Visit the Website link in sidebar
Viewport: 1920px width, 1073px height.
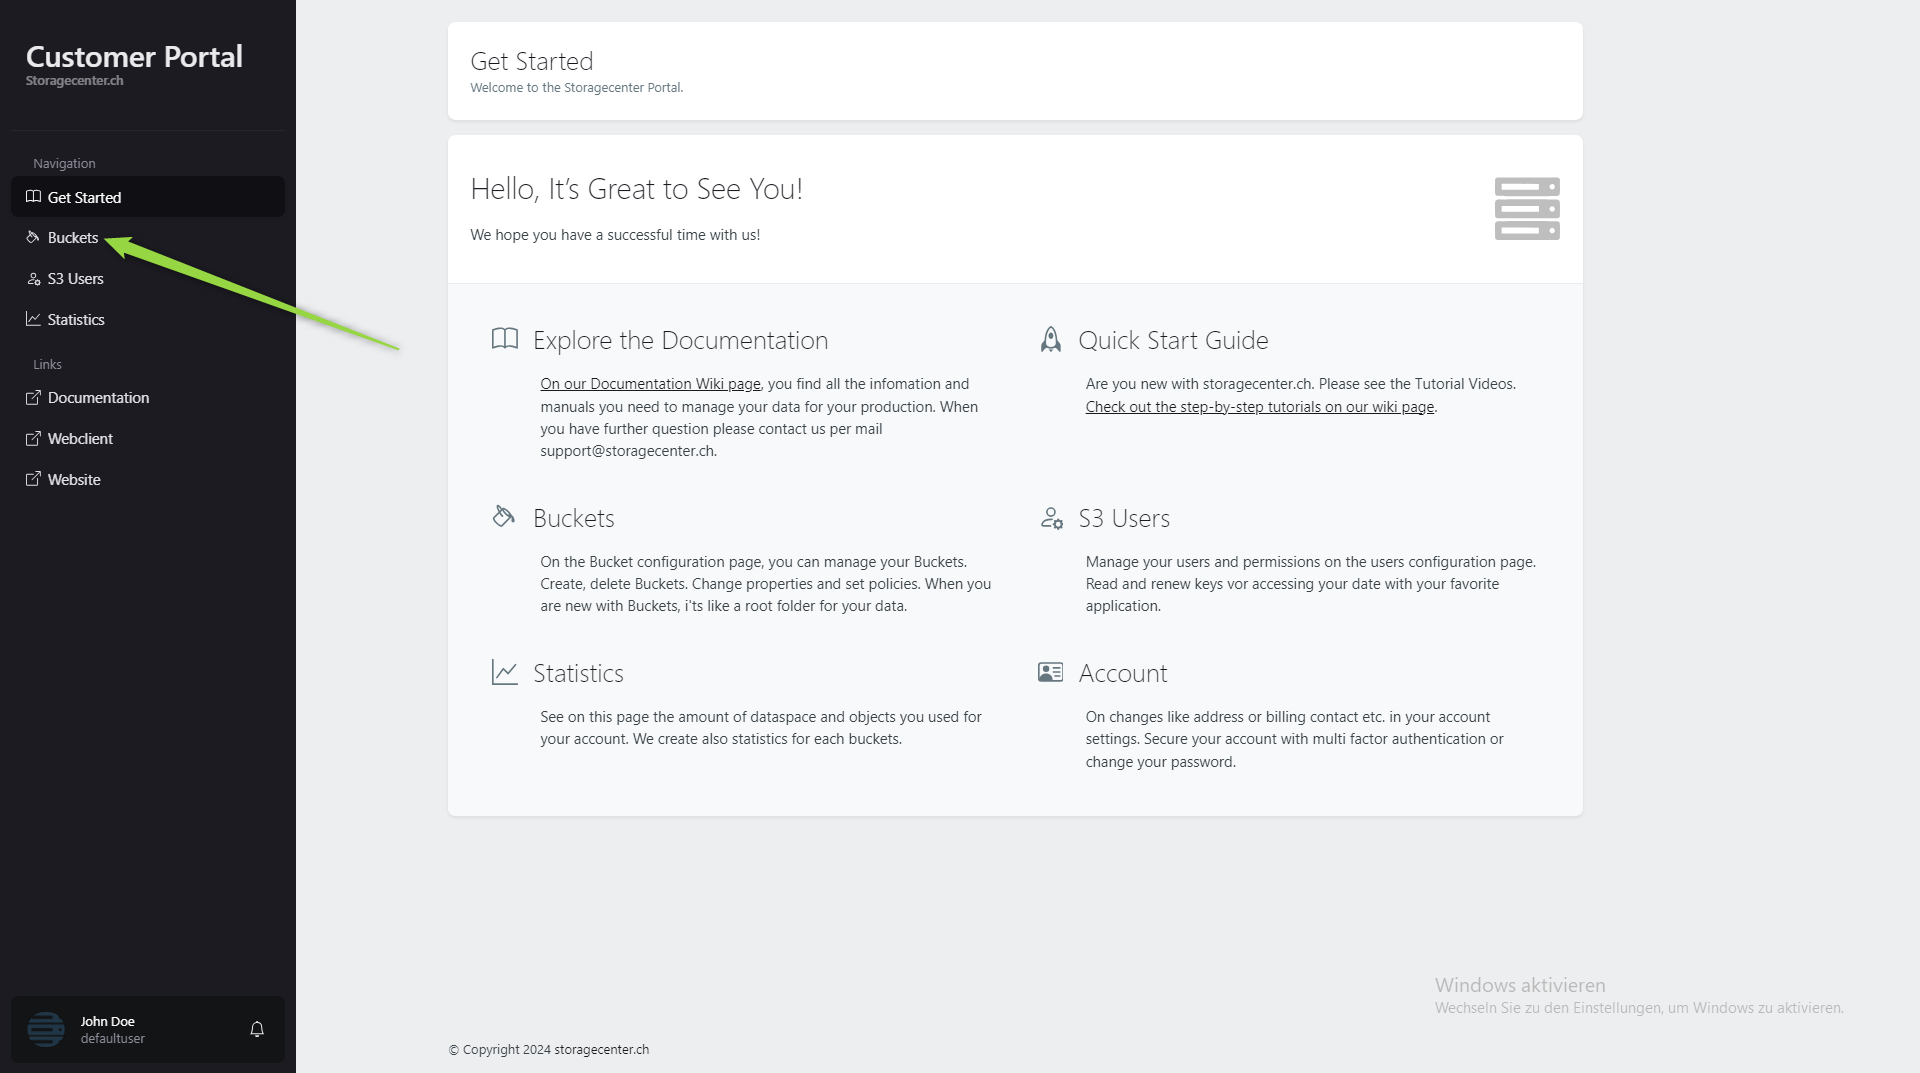(74, 480)
